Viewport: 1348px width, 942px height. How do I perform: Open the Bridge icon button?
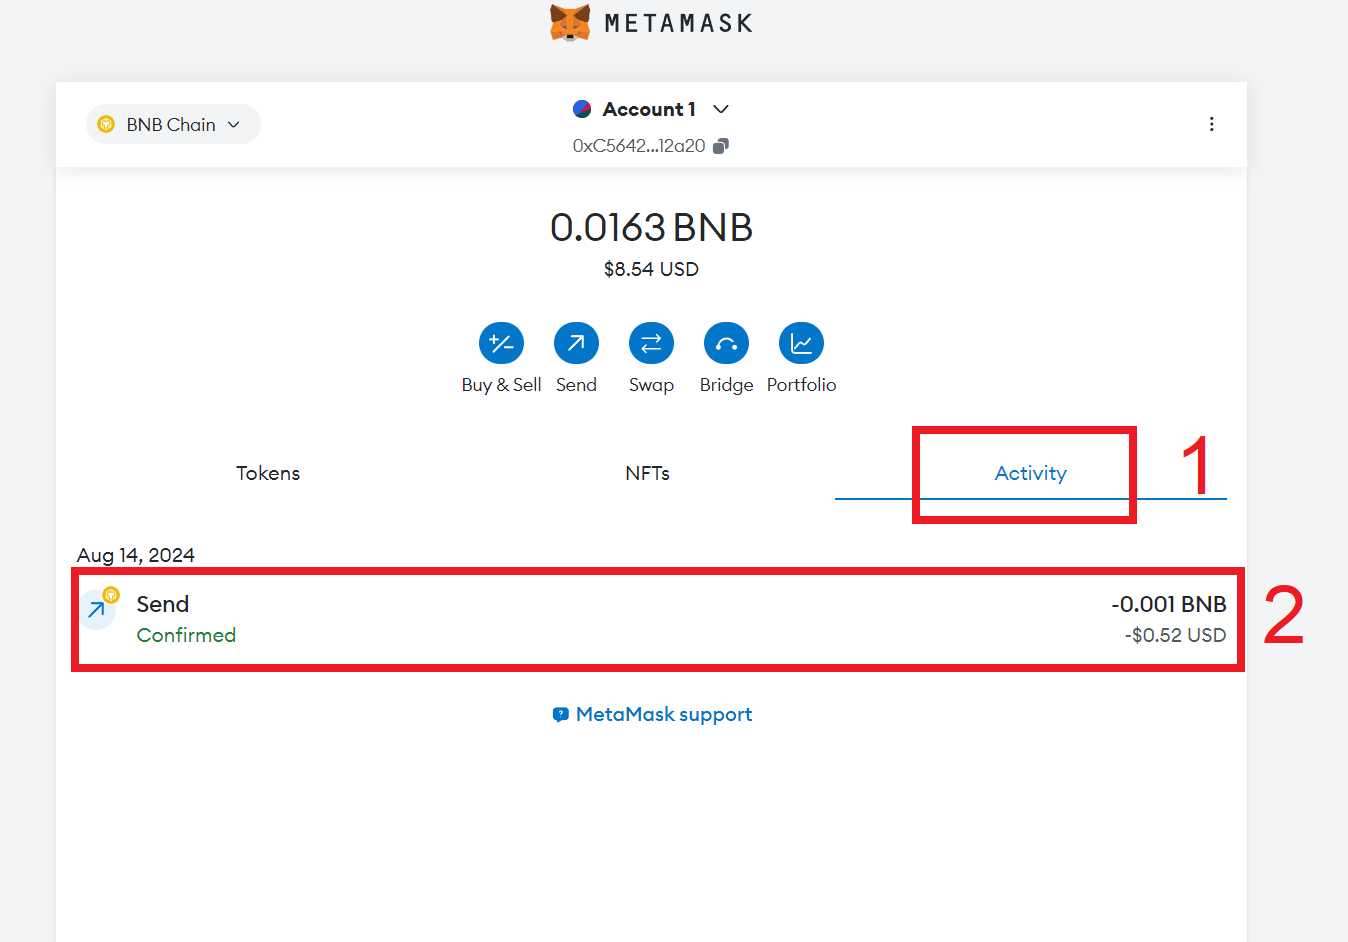[726, 344]
